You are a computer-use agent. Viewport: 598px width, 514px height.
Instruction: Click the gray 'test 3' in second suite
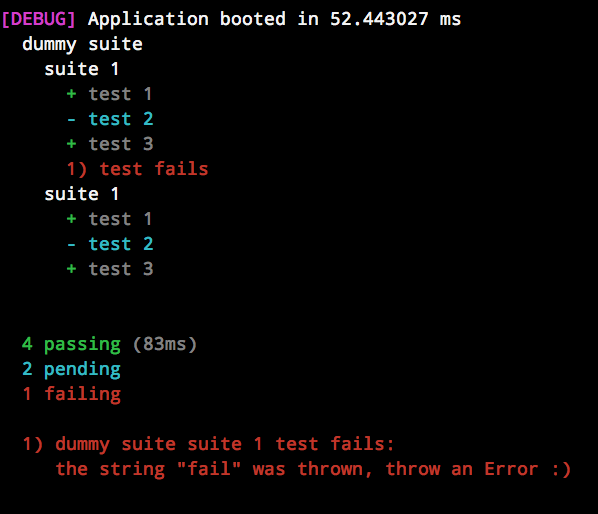pos(121,269)
